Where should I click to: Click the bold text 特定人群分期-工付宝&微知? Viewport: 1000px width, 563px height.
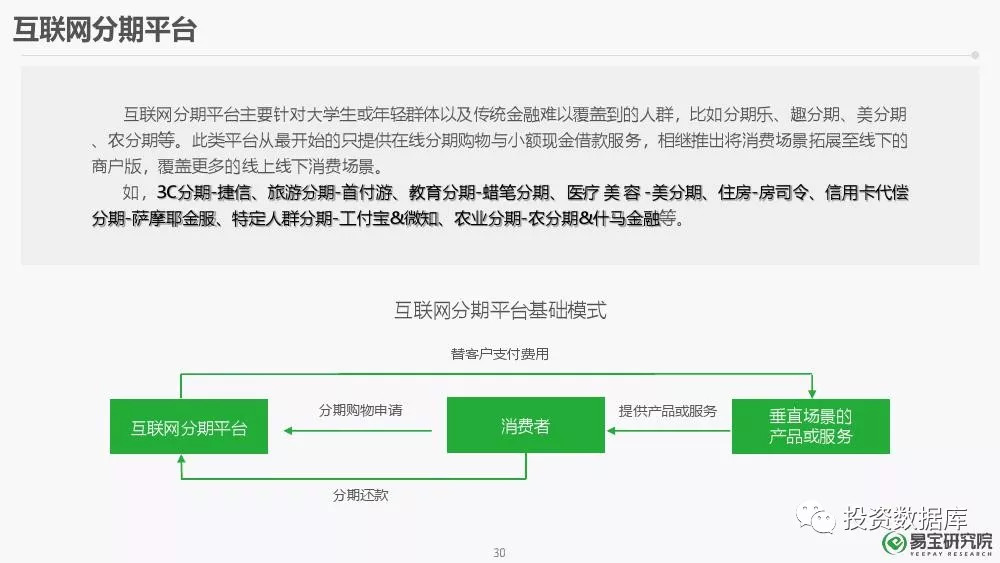(x=335, y=219)
